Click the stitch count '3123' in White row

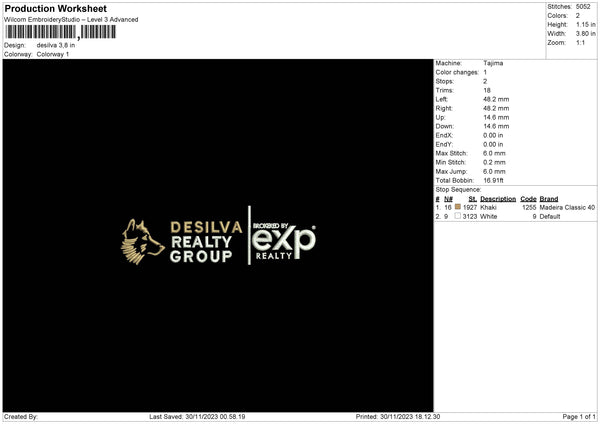tap(470, 217)
